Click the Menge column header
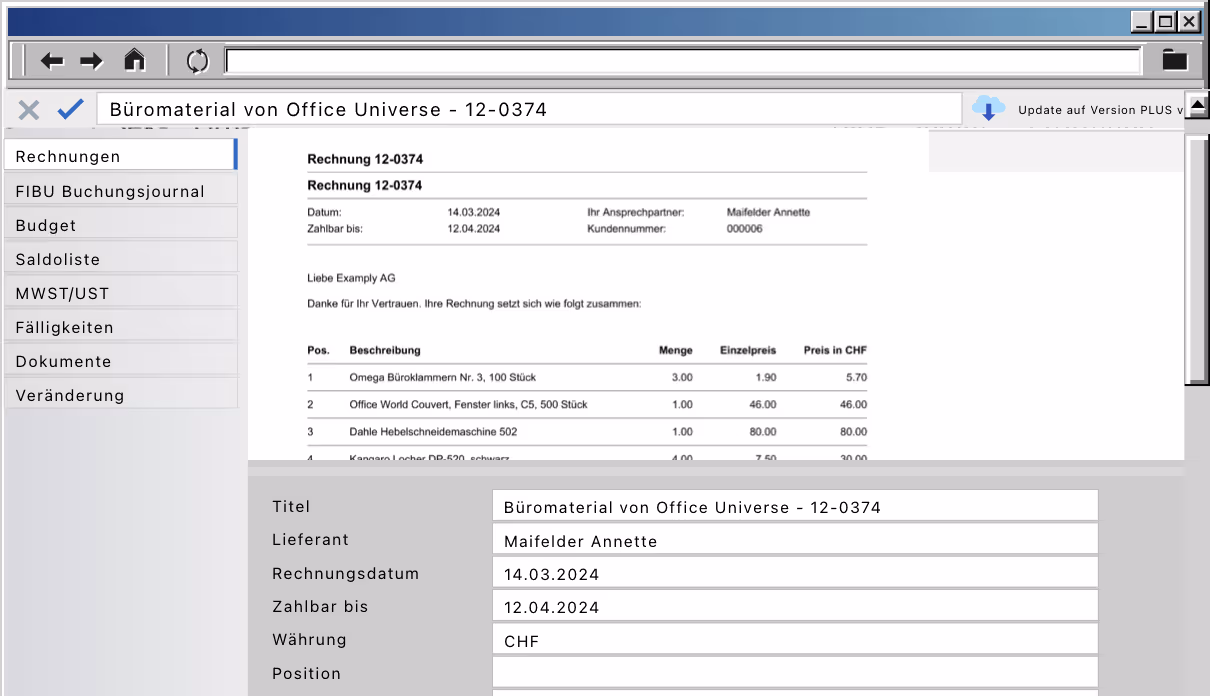The width and height of the screenshot is (1210, 696). pyautogui.click(x=676, y=350)
